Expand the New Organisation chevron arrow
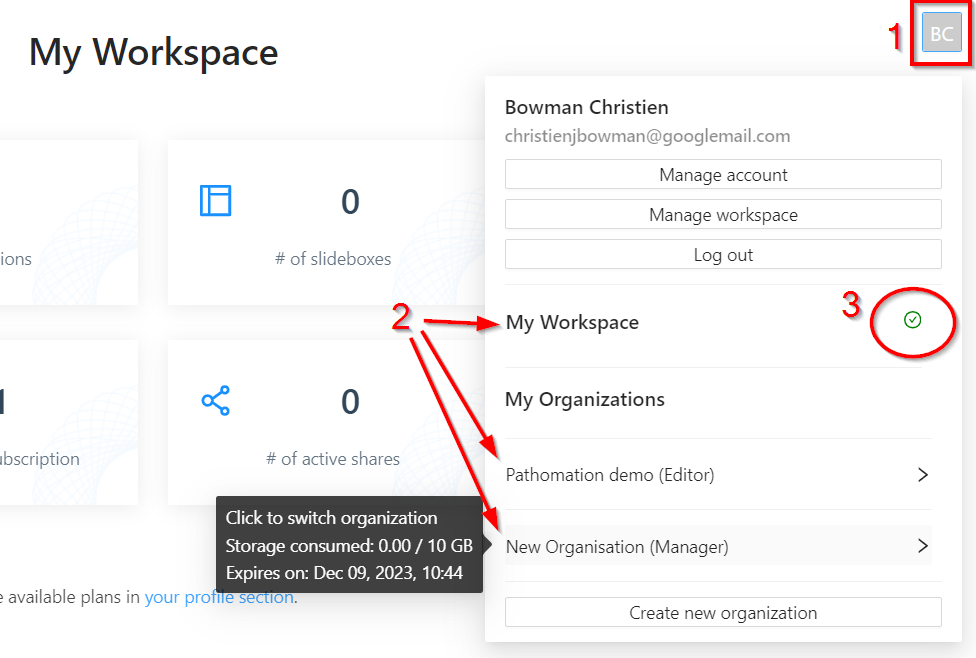Viewport: 976px width, 658px height. (923, 546)
